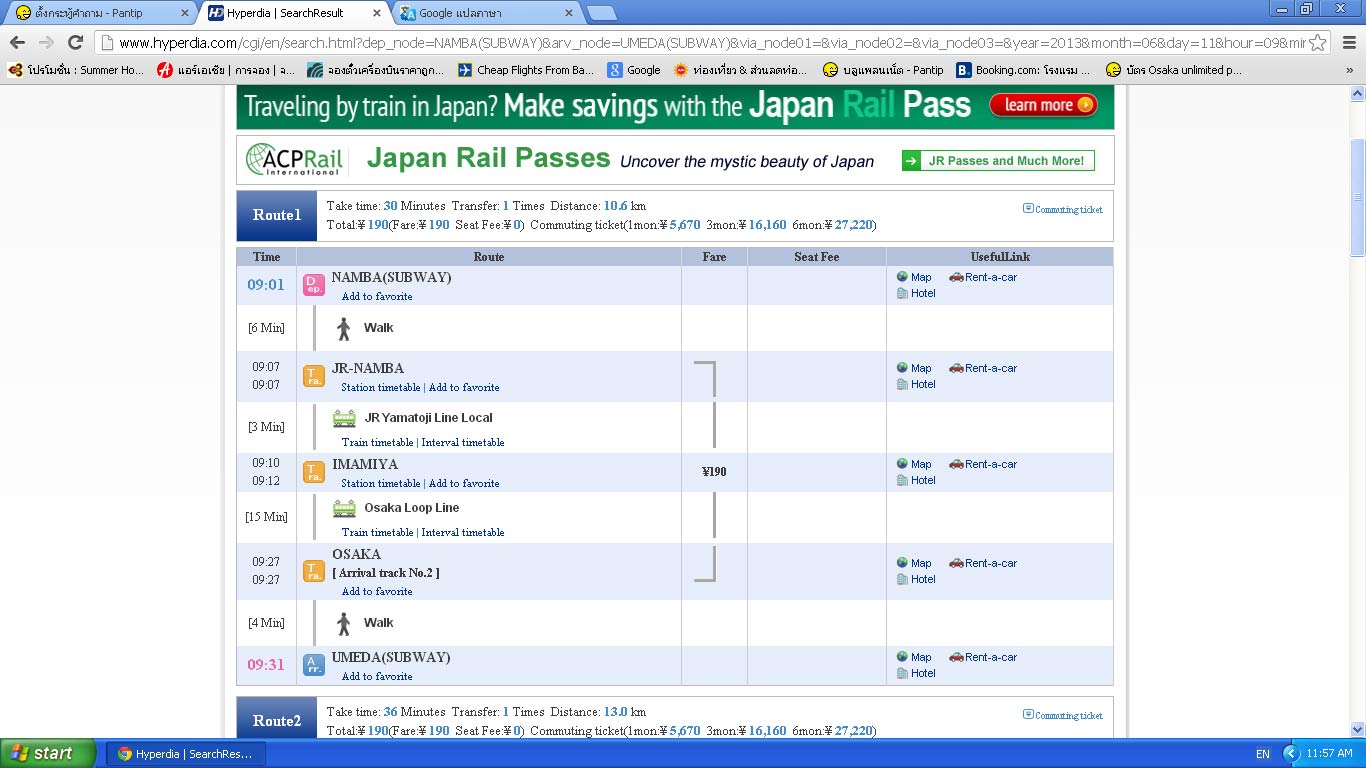This screenshot has width=1366, height=768.
Task: Click the Route1 Commuting ticket icon
Action: [1028, 208]
